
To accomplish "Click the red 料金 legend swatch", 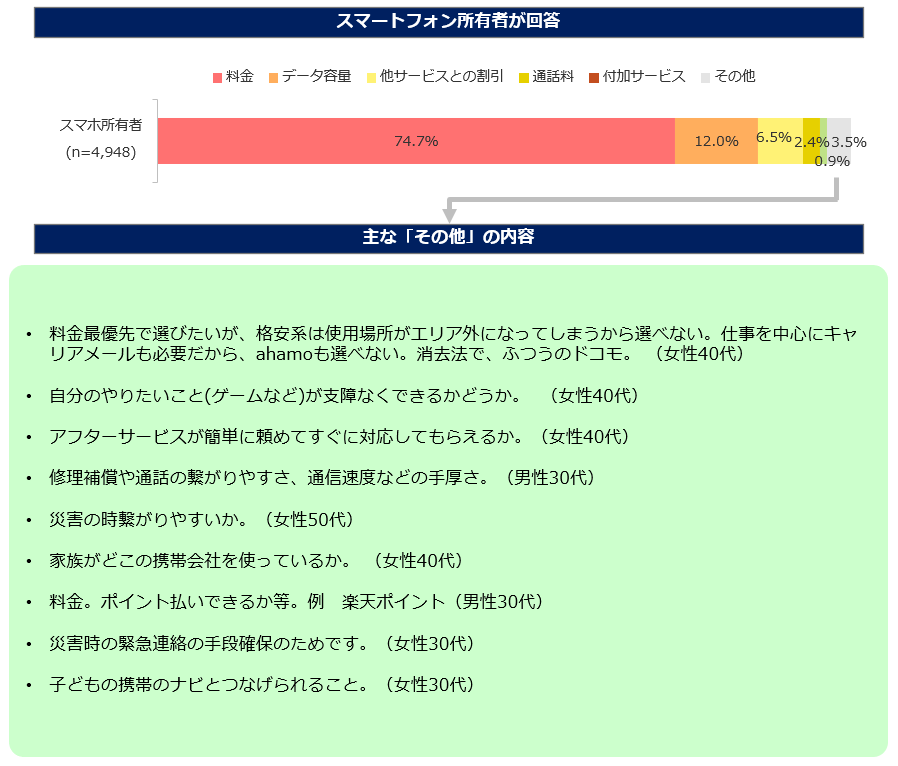I will [217, 78].
